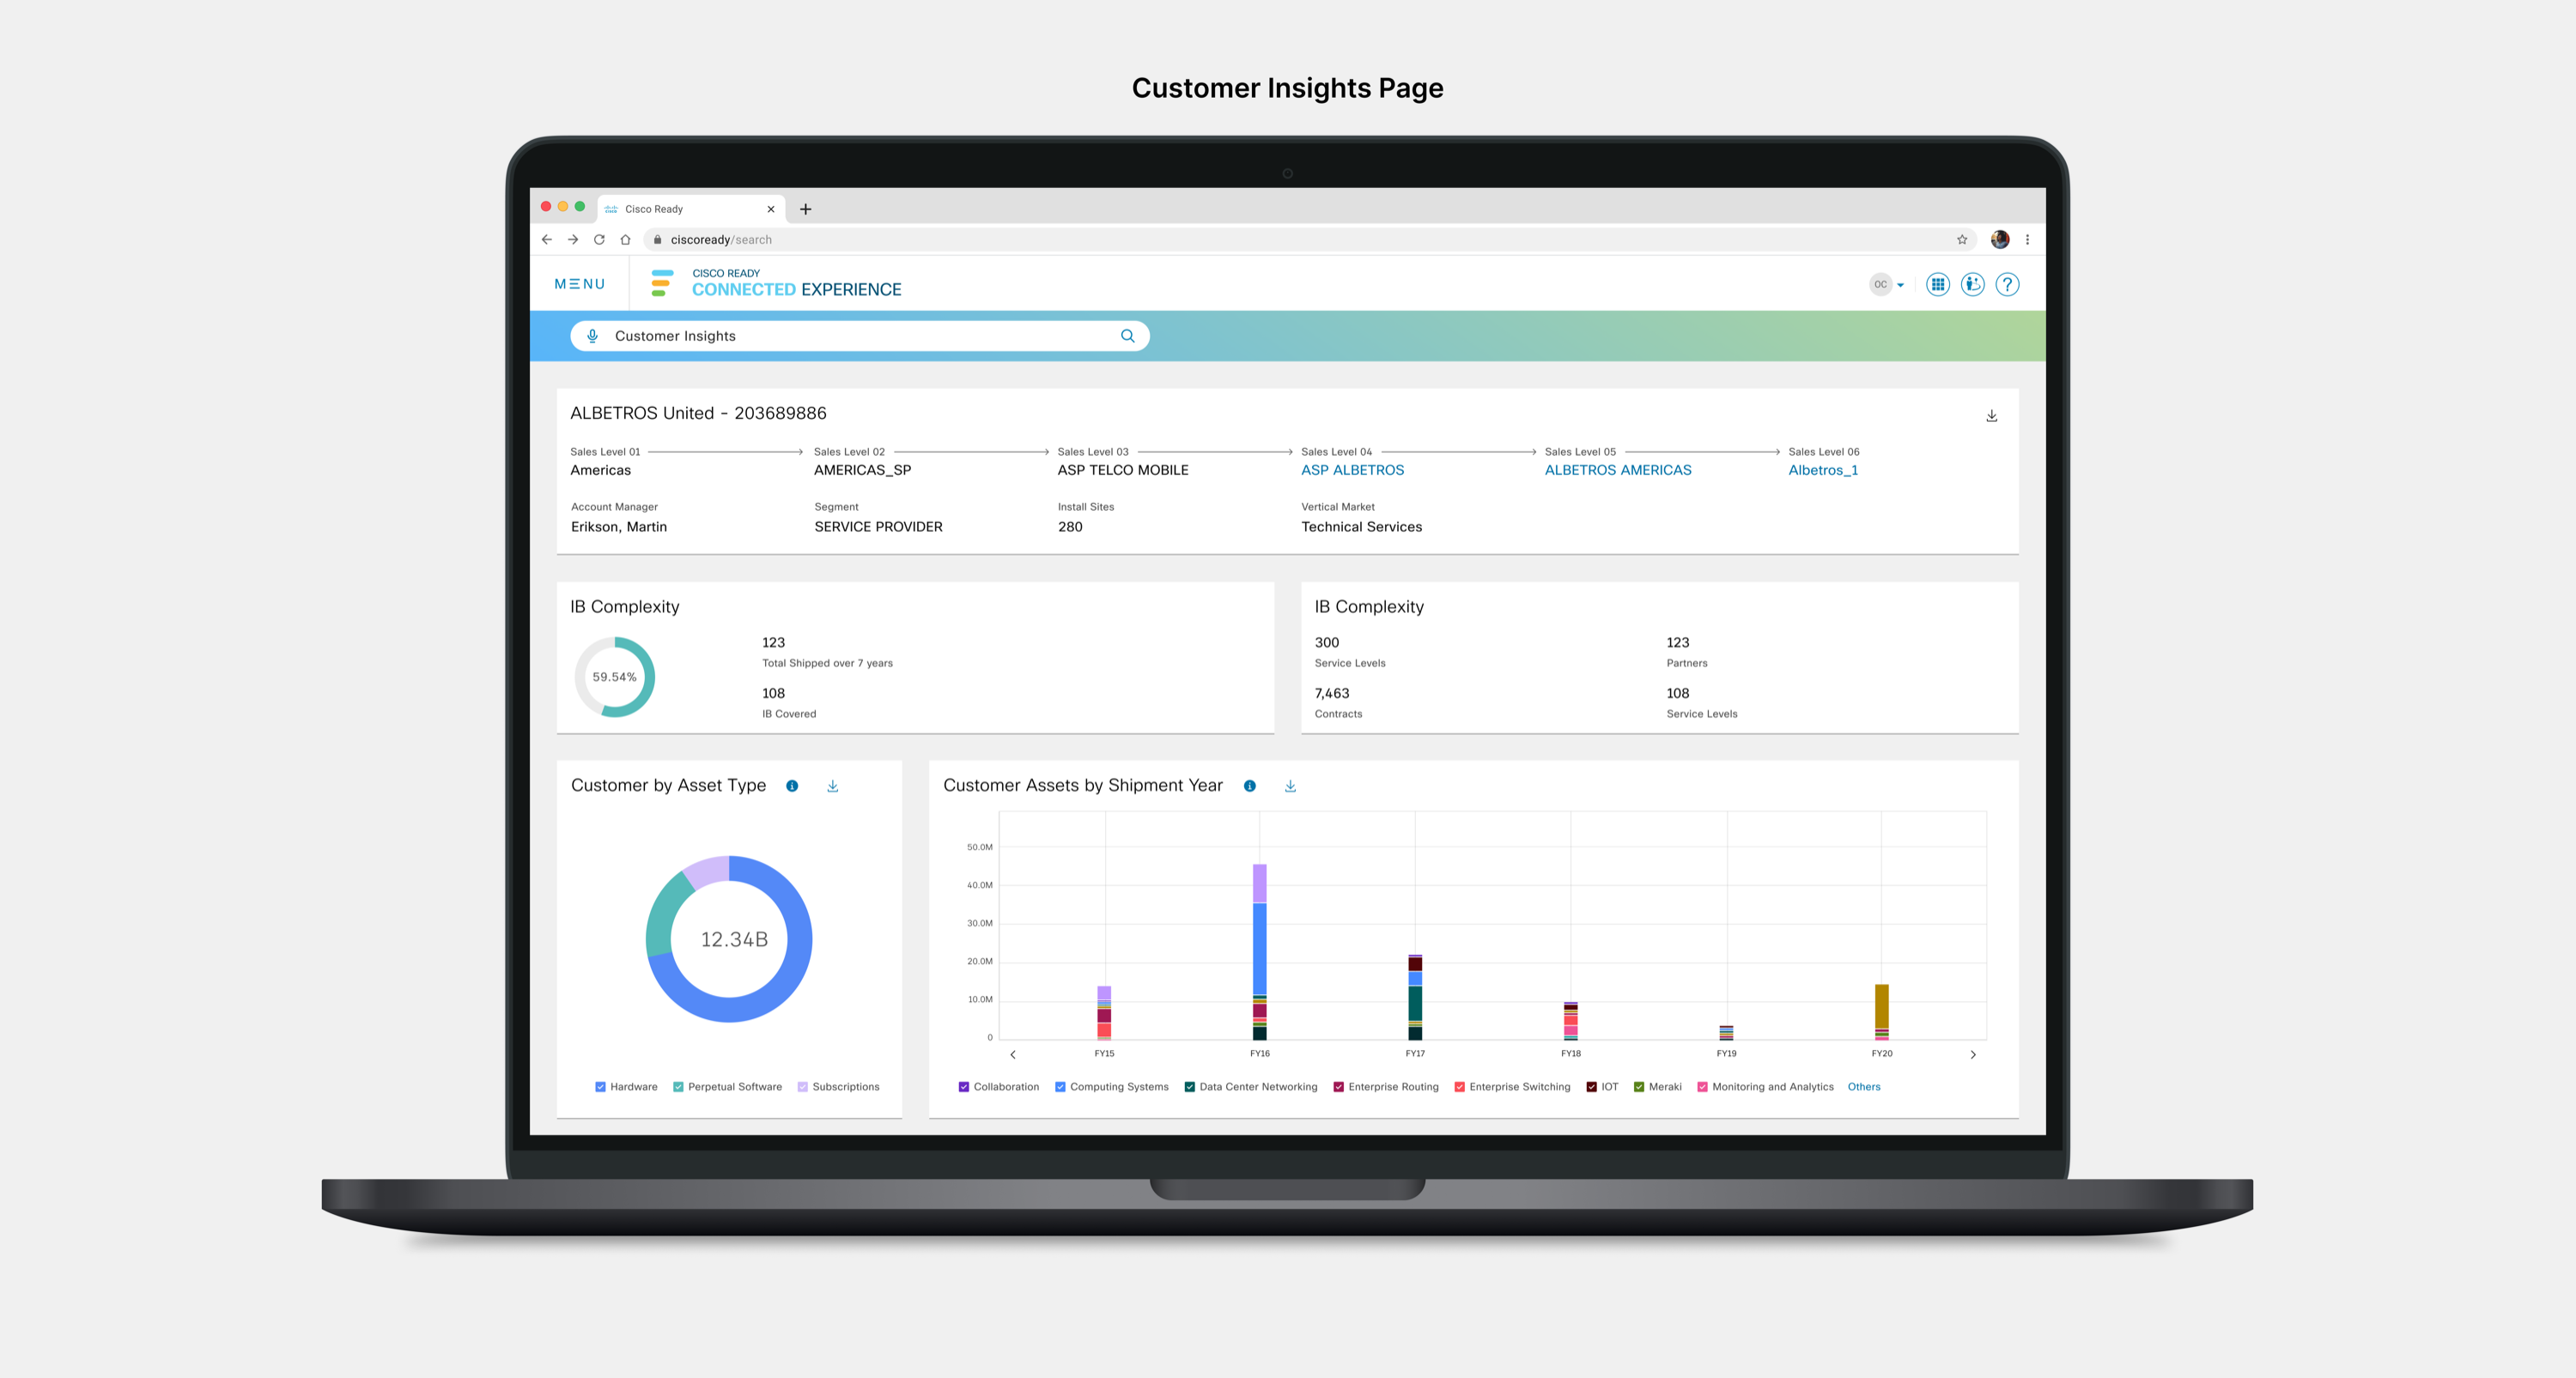This screenshot has width=2576, height=1378.
Task: Go to previous years with left chevron
Action: (1013, 1055)
